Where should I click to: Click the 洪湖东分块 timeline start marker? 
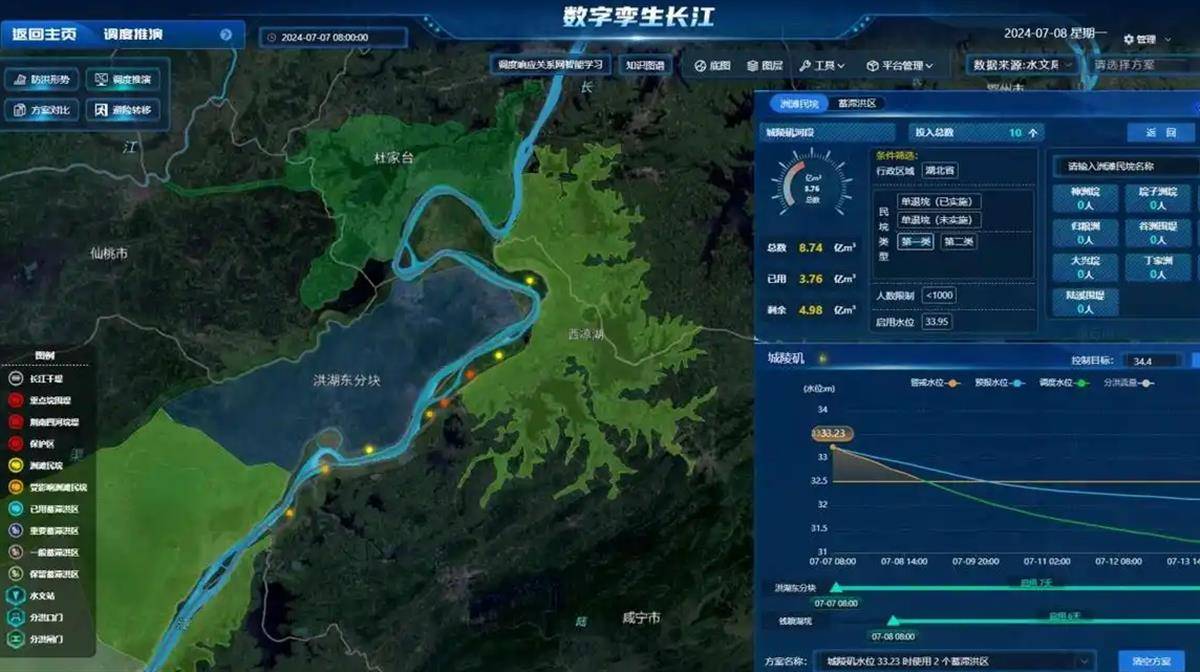[836, 588]
